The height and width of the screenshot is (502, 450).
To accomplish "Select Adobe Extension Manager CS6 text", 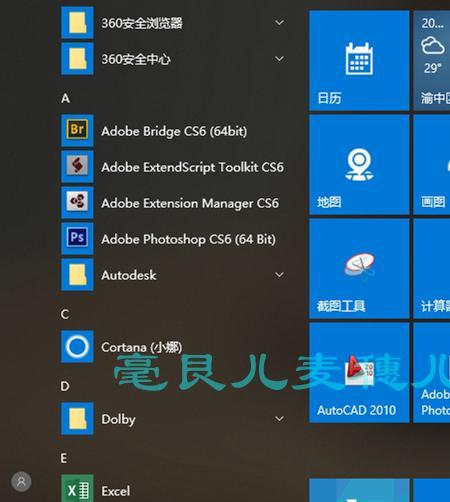I will [x=190, y=203].
